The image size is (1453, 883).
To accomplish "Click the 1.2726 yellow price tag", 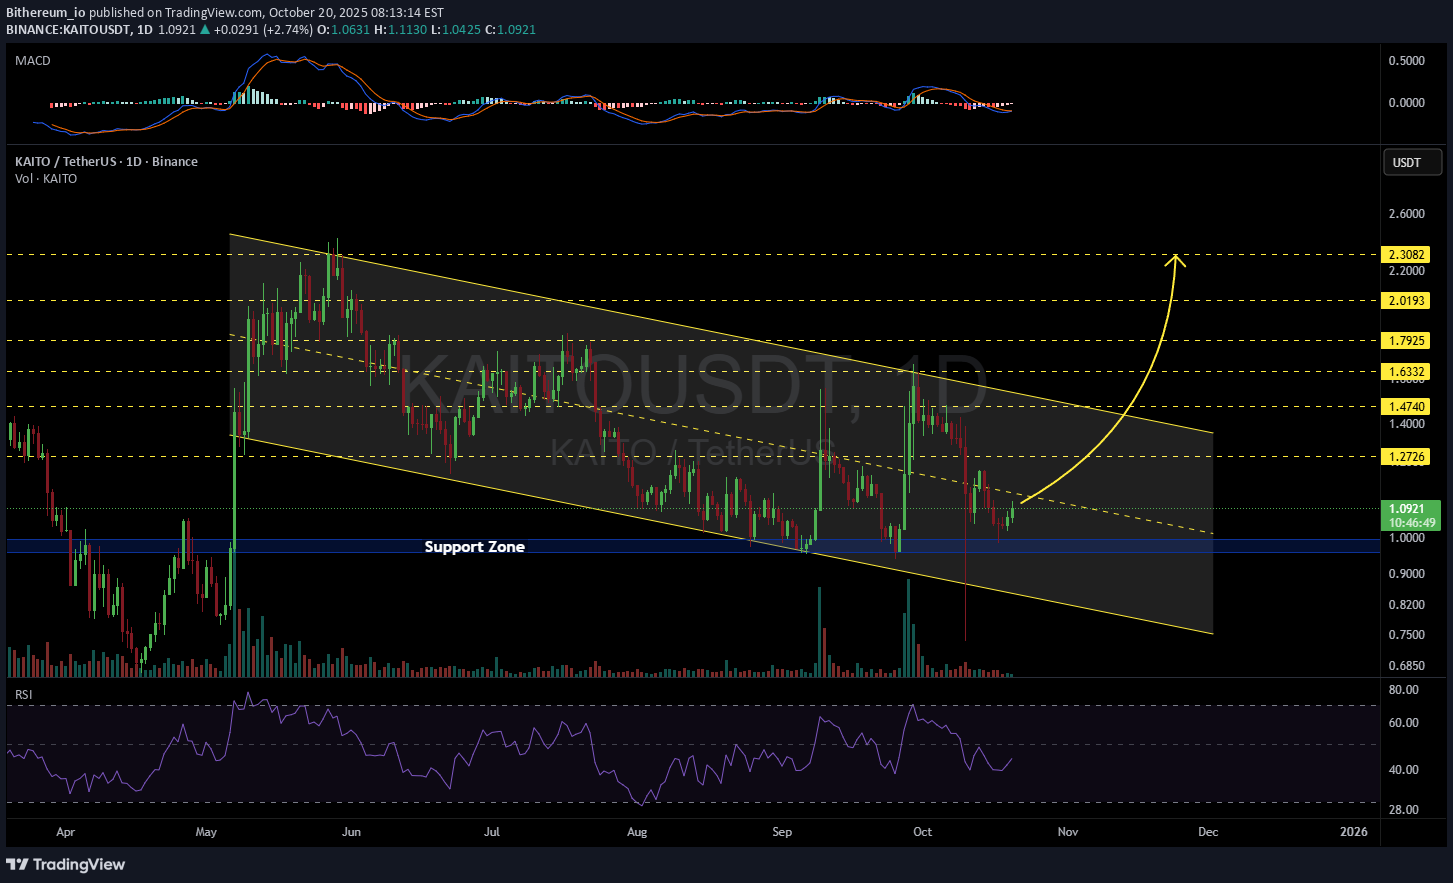I will (x=1405, y=457).
